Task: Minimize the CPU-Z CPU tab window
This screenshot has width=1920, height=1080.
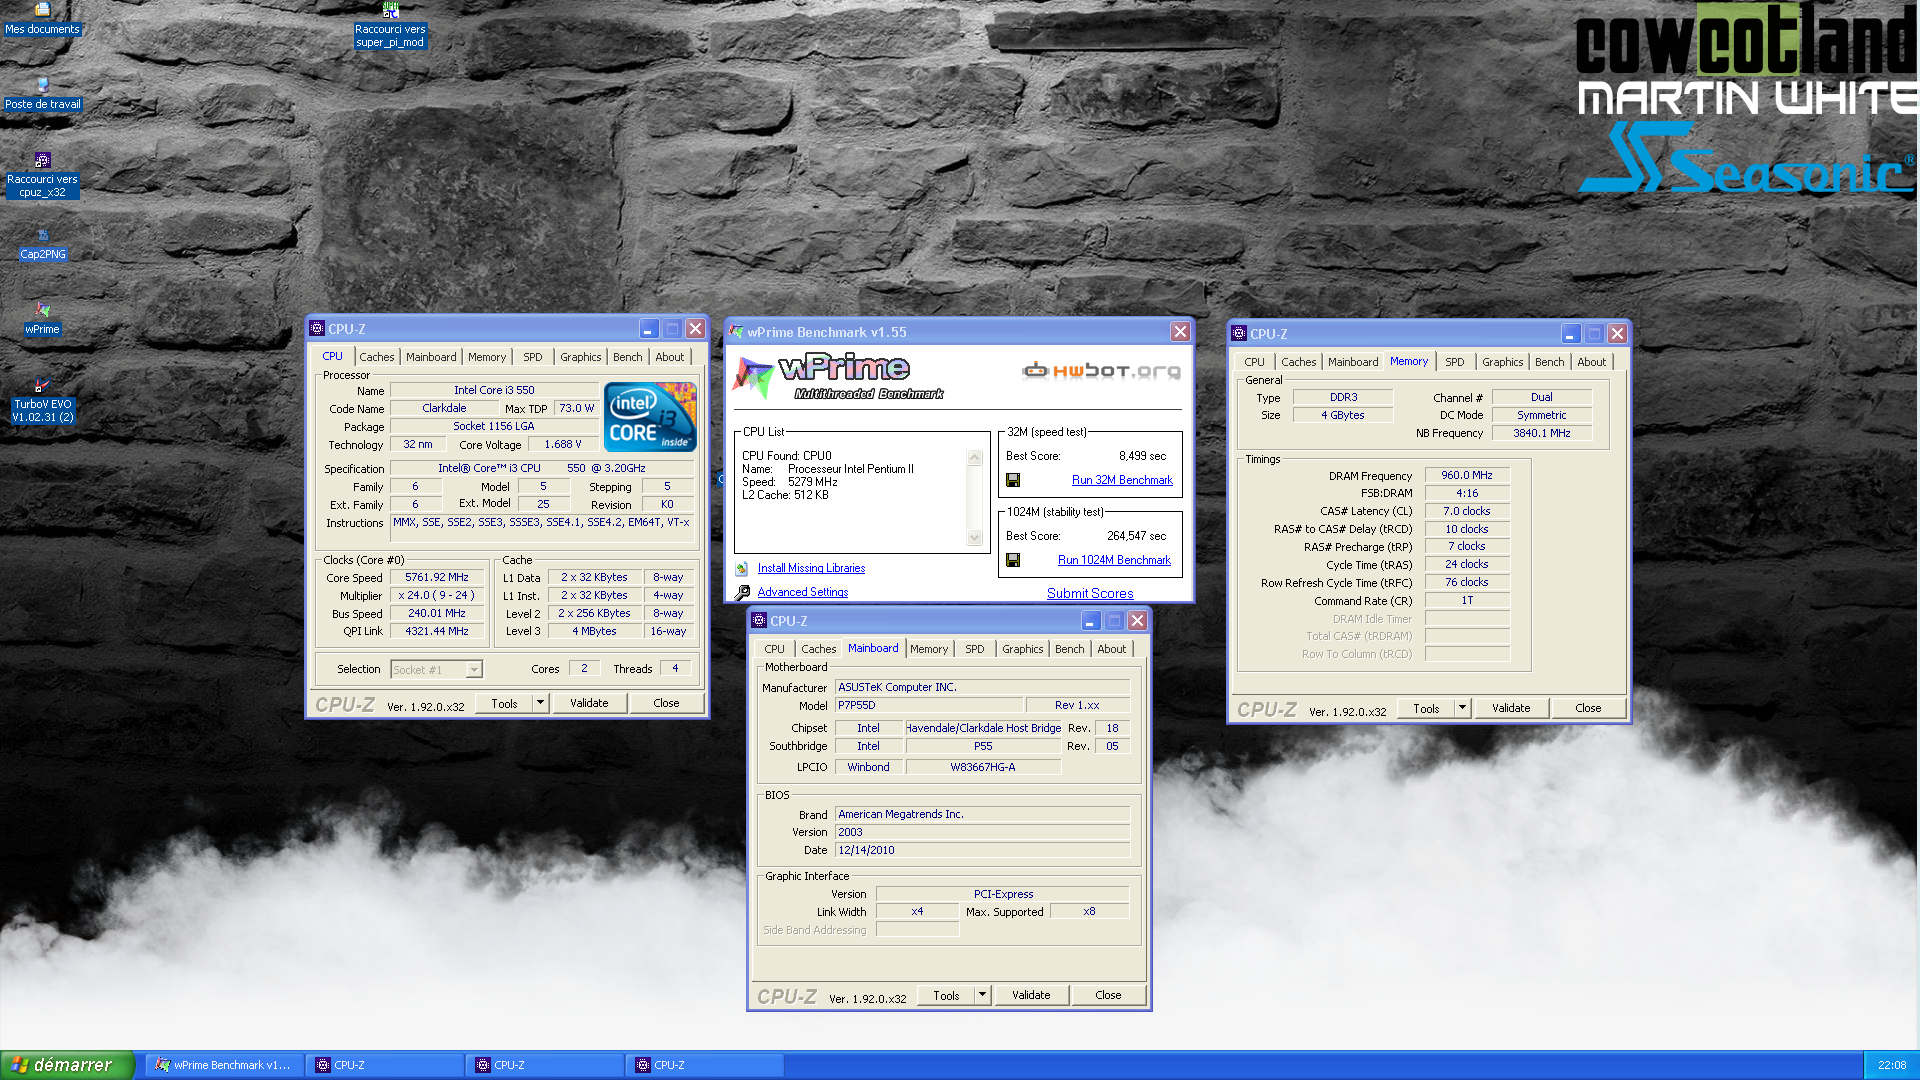Action: pos(649,329)
